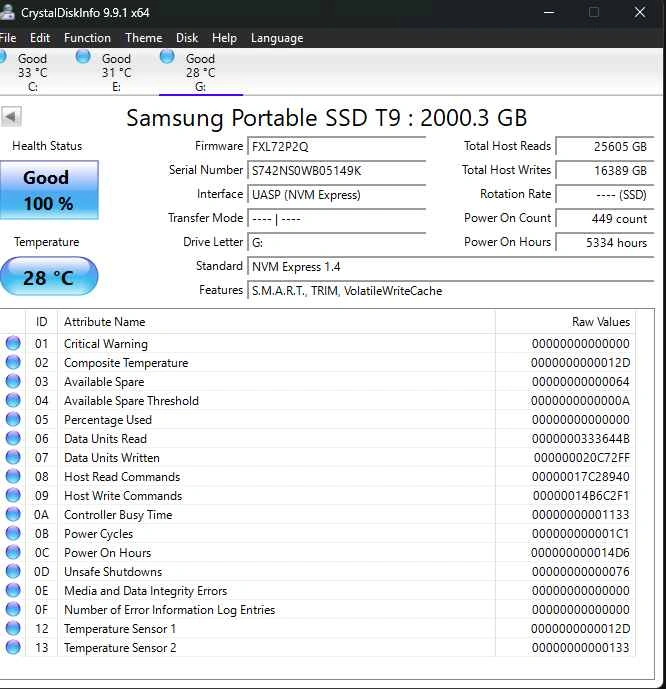Click the 28 °C temperature button
This screenshot has height=689, width=666.
tap(49, 277)
